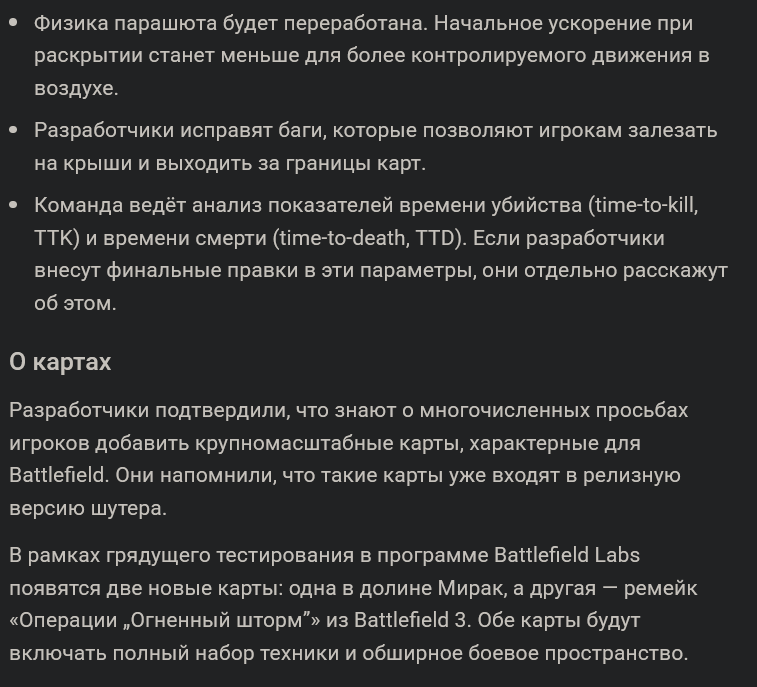Viewport: 757px width, 687px height.
Task: Click 'Battlefield Labs' in the last paragraph
Action: click(x=567, y=555)
